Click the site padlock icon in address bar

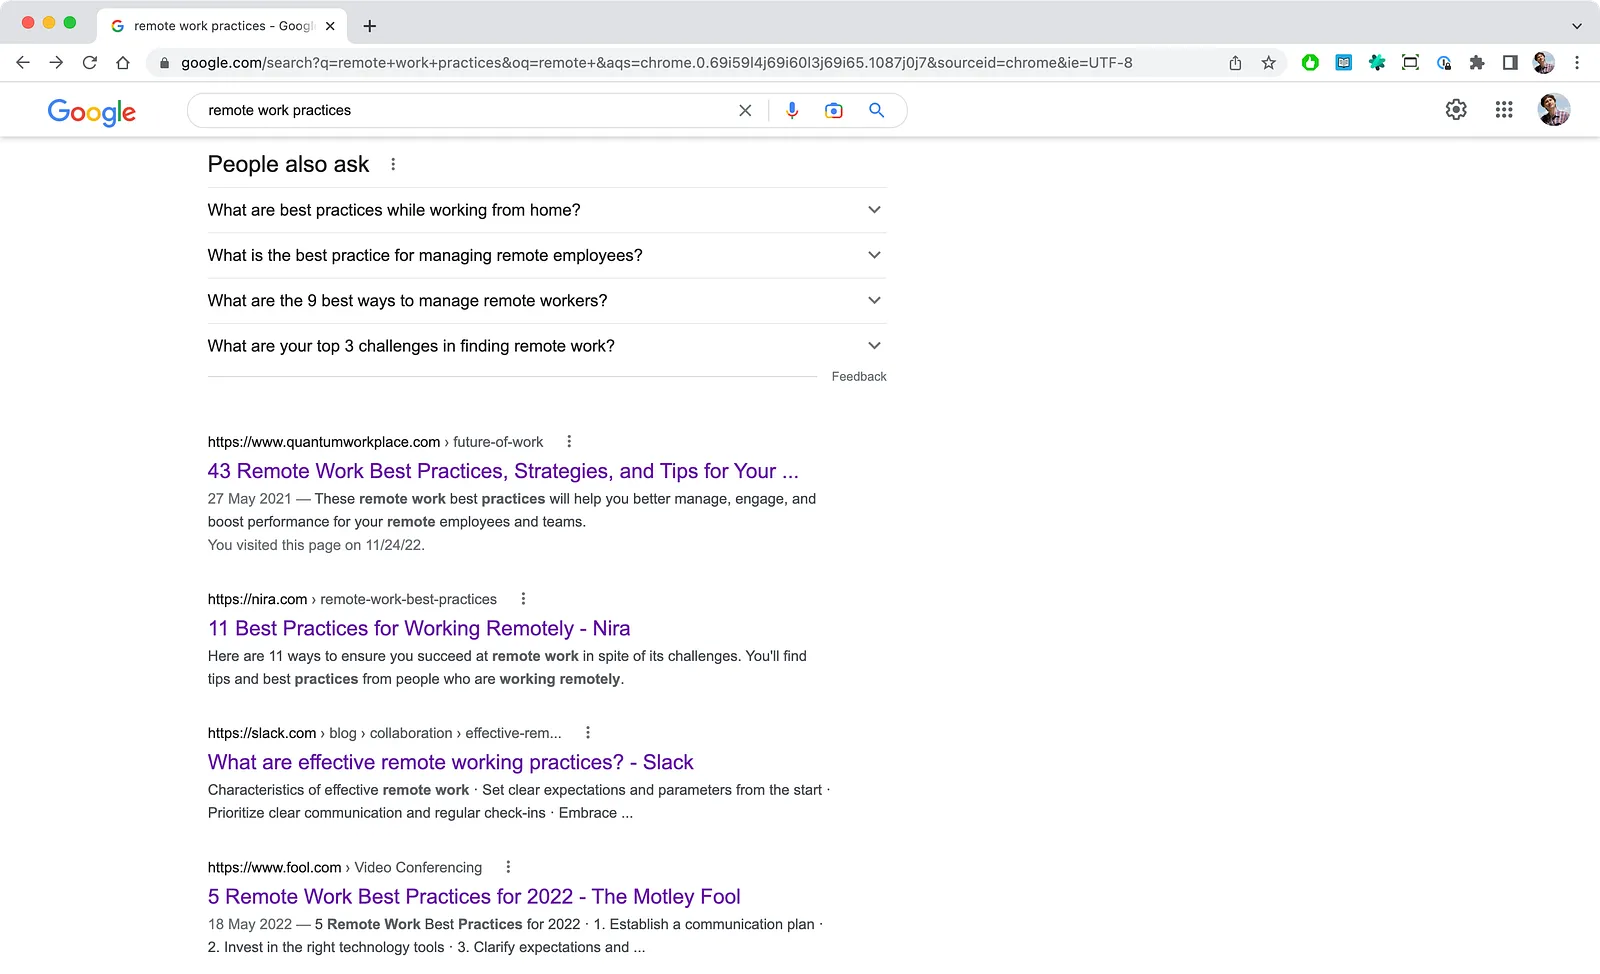click(x=165, y=63)
